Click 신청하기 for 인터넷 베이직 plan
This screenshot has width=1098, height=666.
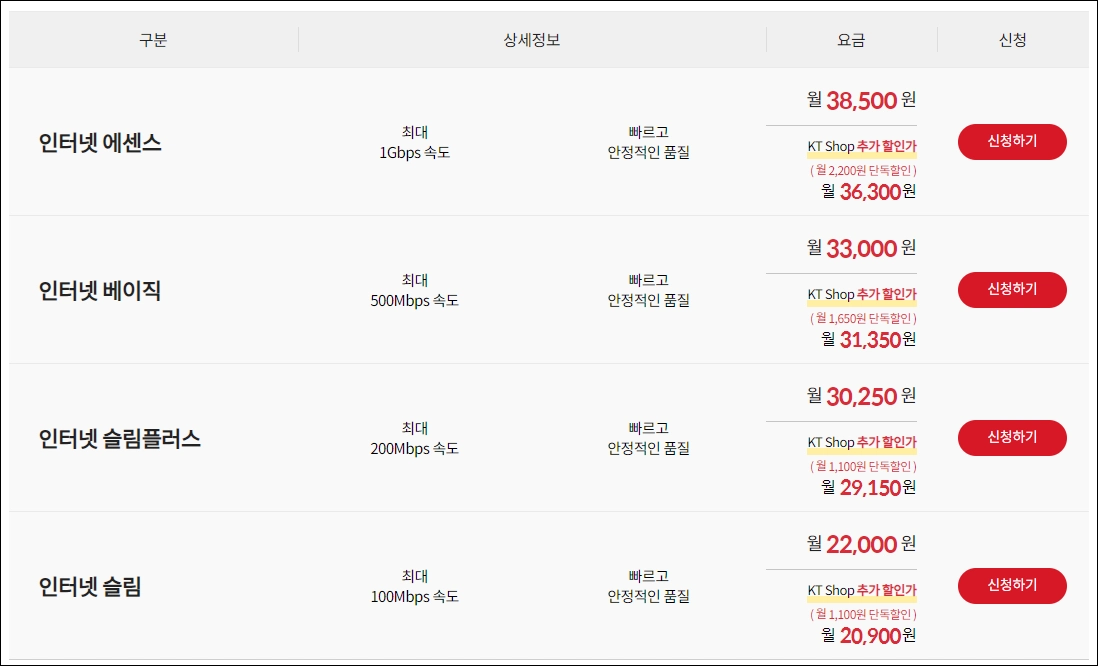(1012, 290)
